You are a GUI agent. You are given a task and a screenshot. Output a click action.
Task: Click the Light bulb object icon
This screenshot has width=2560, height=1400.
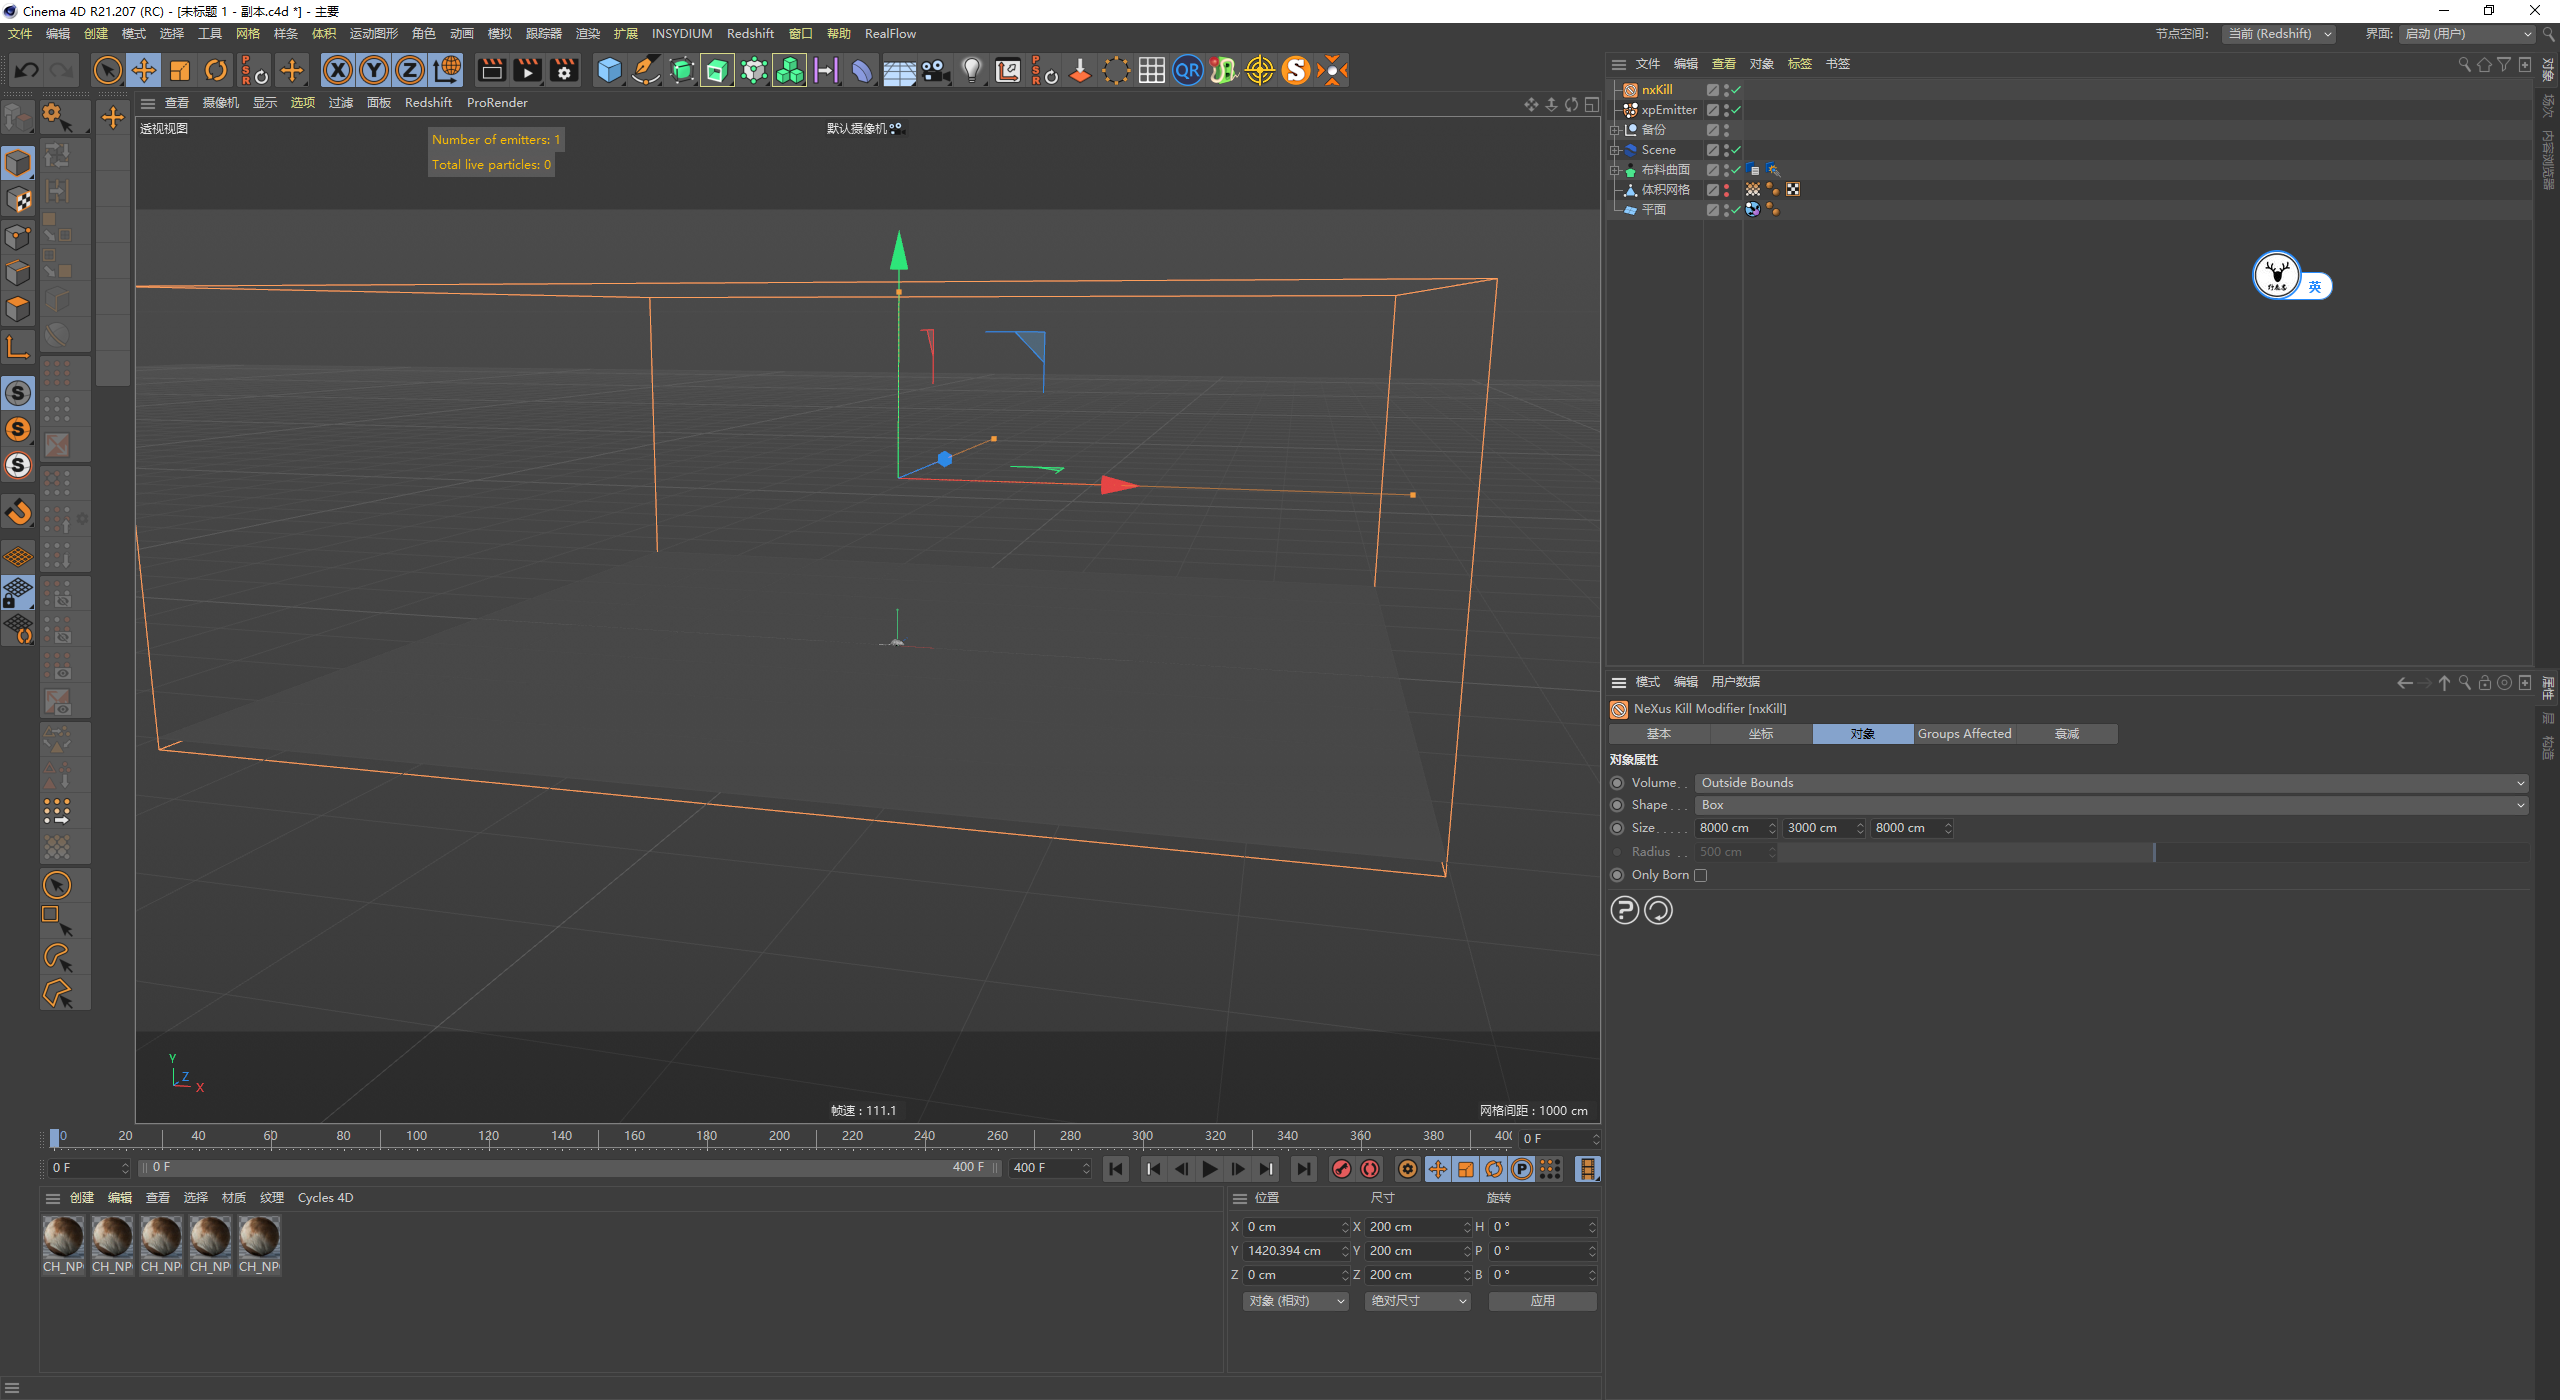[971, 70]
